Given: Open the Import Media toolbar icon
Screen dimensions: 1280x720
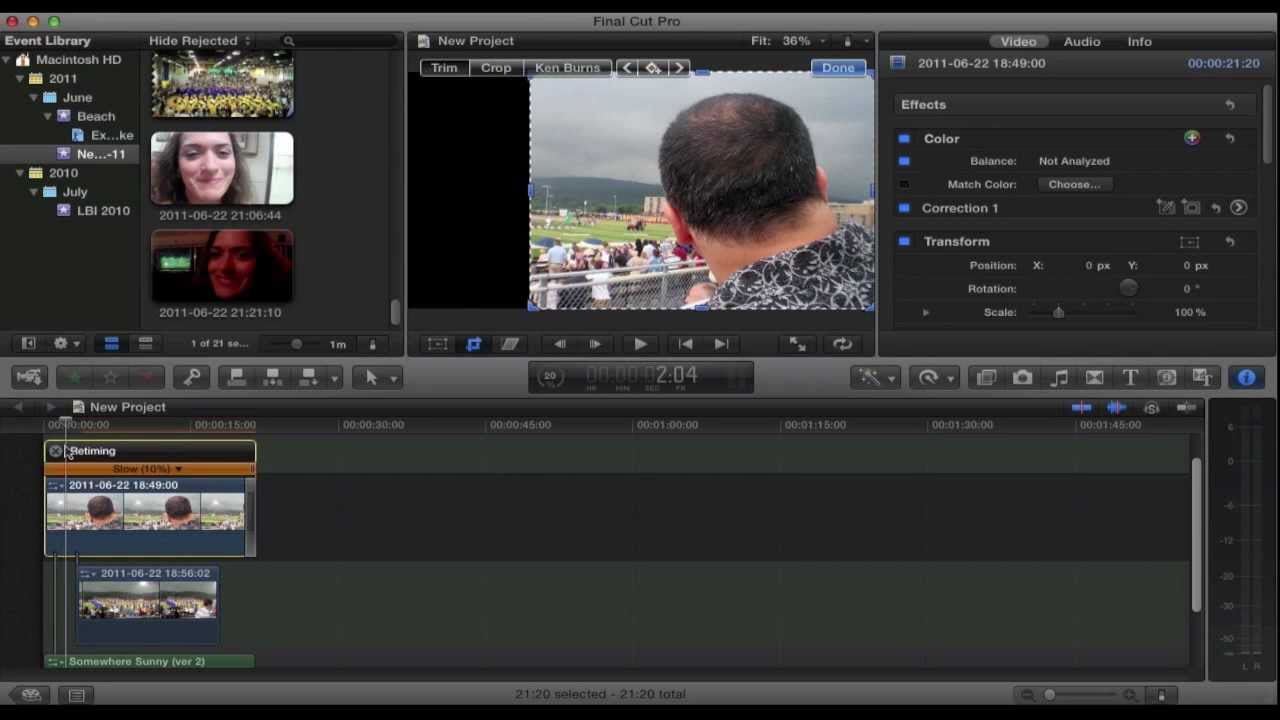Looking at the screenshot, I should (29, 377).
